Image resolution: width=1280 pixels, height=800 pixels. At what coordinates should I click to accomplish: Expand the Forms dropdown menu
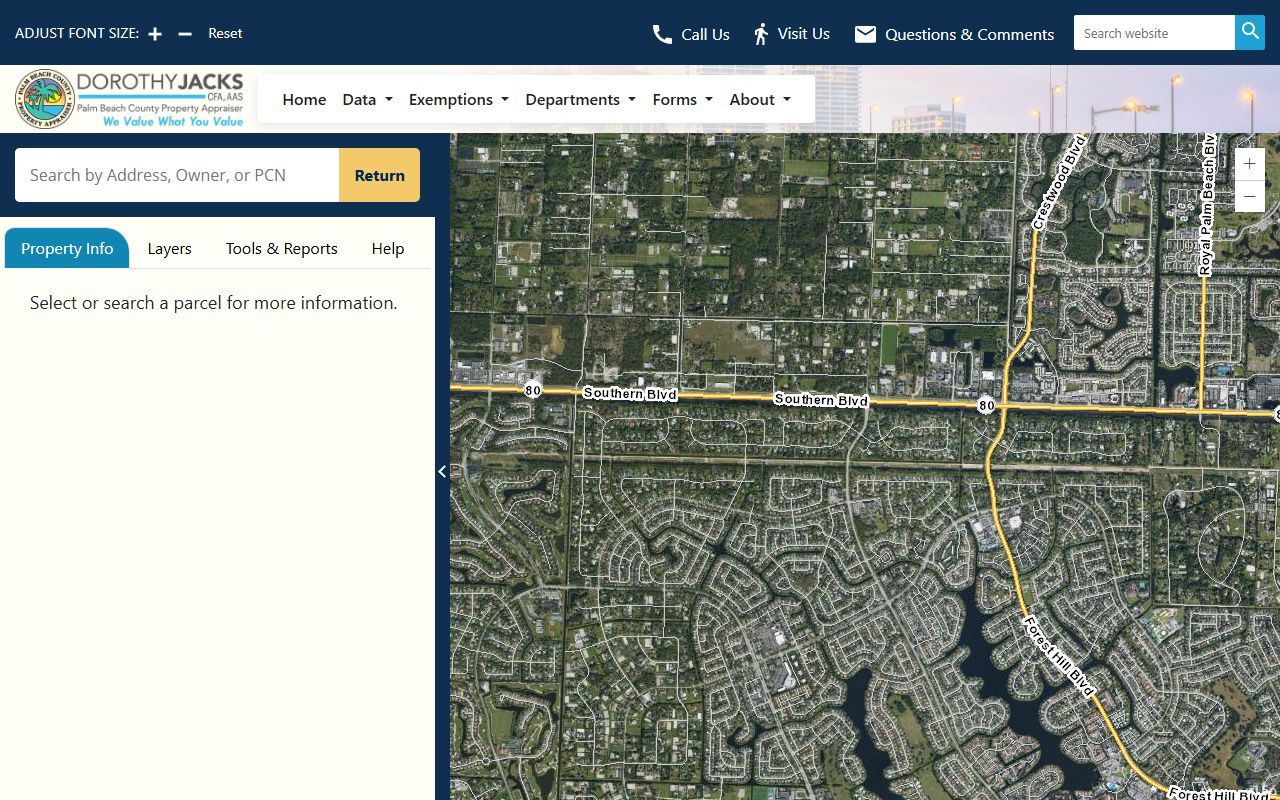click(682, 99)
